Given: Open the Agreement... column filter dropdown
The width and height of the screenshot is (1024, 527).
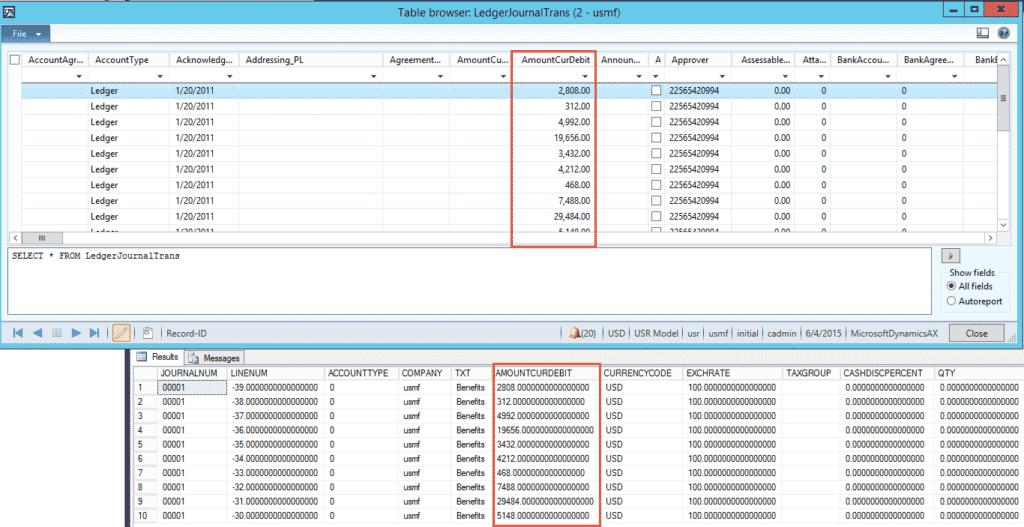Looking at the screenshot, I should pos(440,76).
